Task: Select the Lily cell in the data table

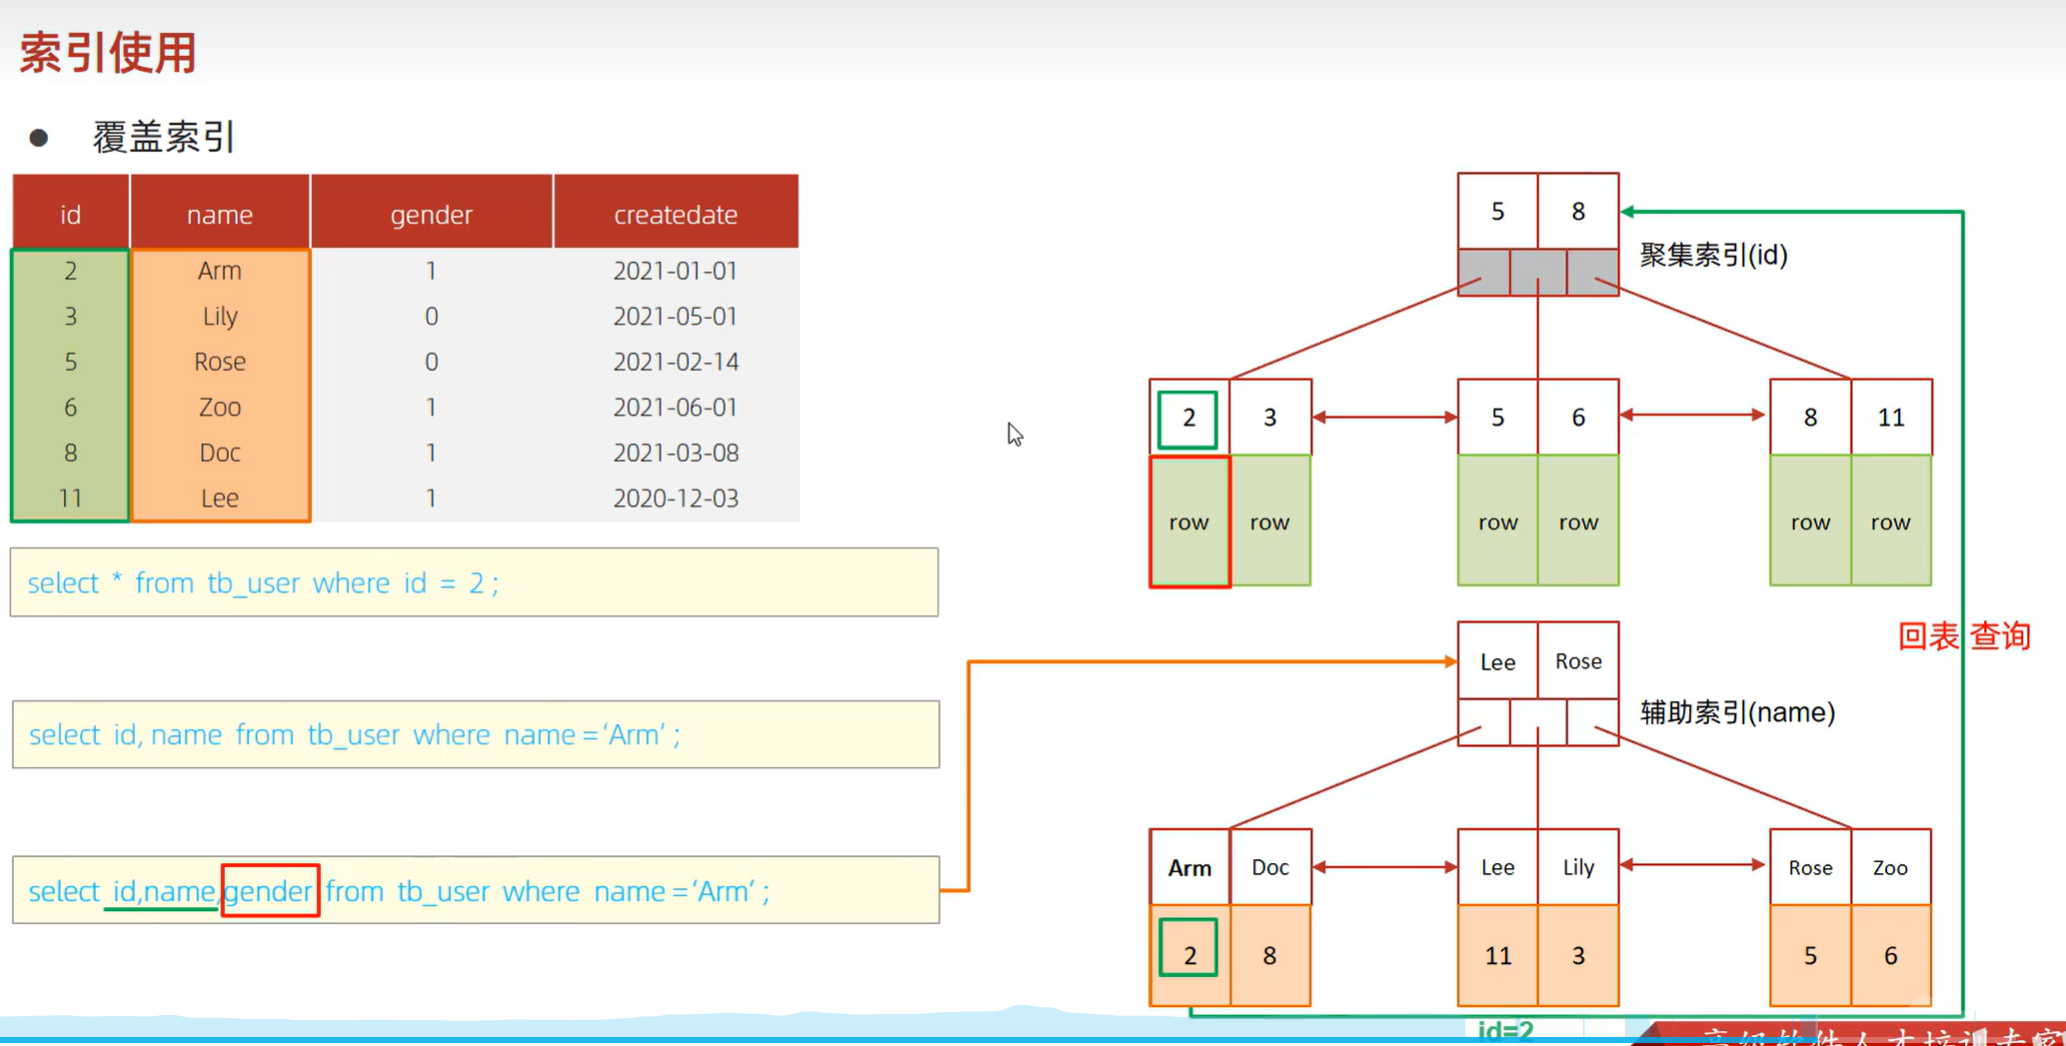Action: (220, 316)
